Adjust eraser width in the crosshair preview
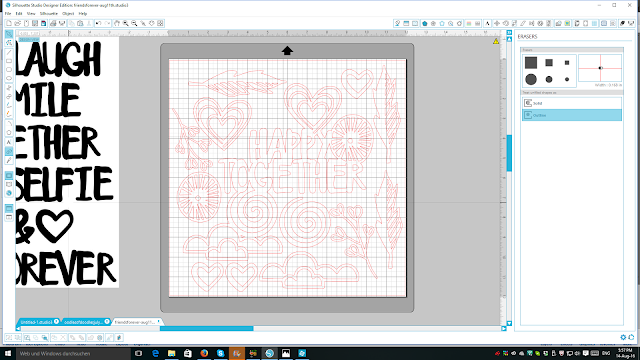Image resolution: width=640 pixels, height=360 pixels. pos(600,68)
